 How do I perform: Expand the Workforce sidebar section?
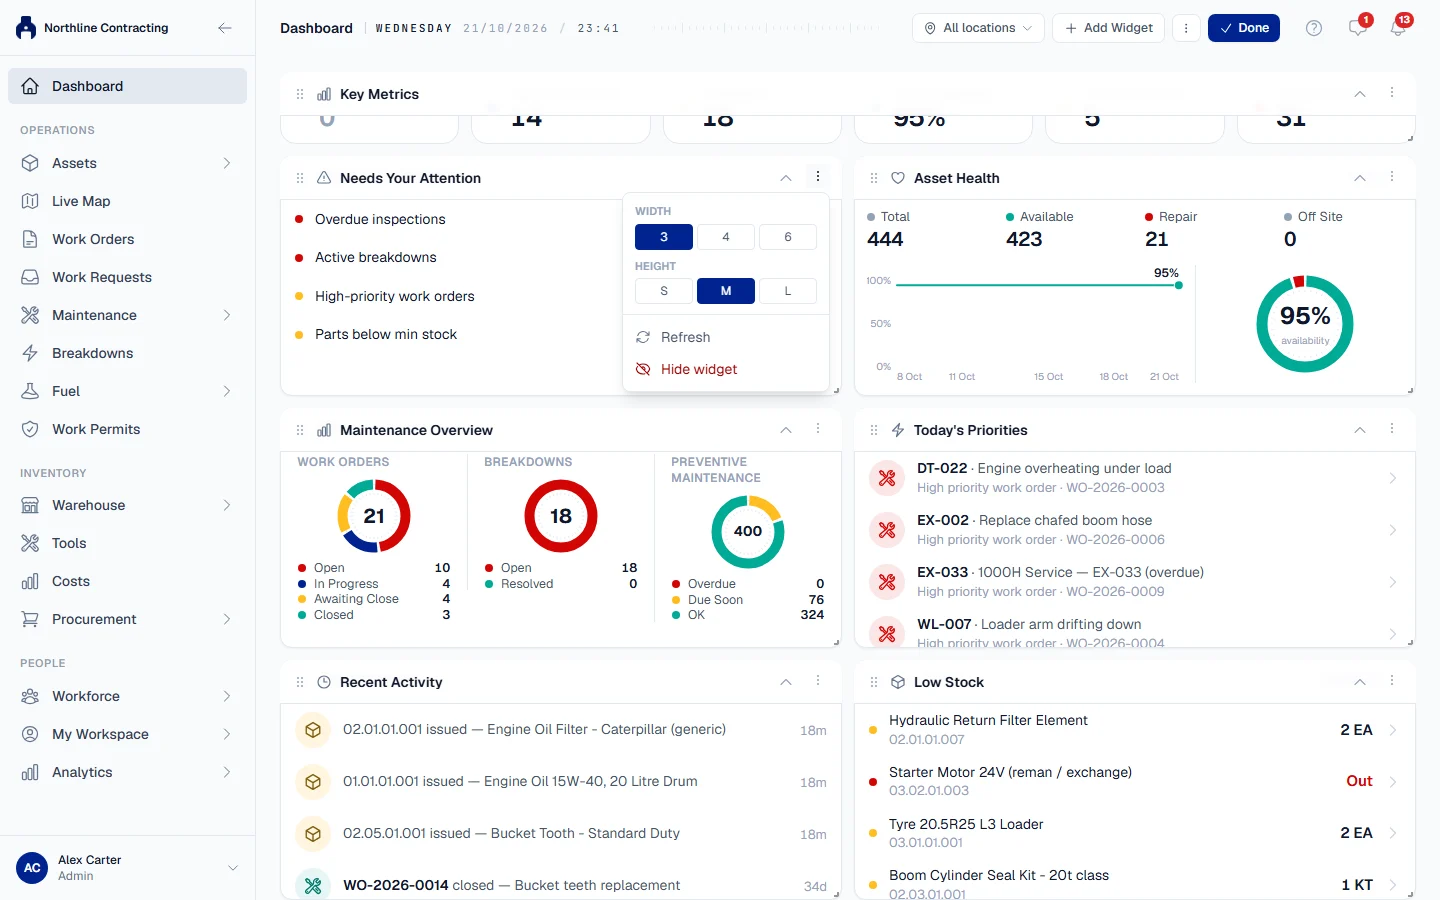tap(227, 696)
